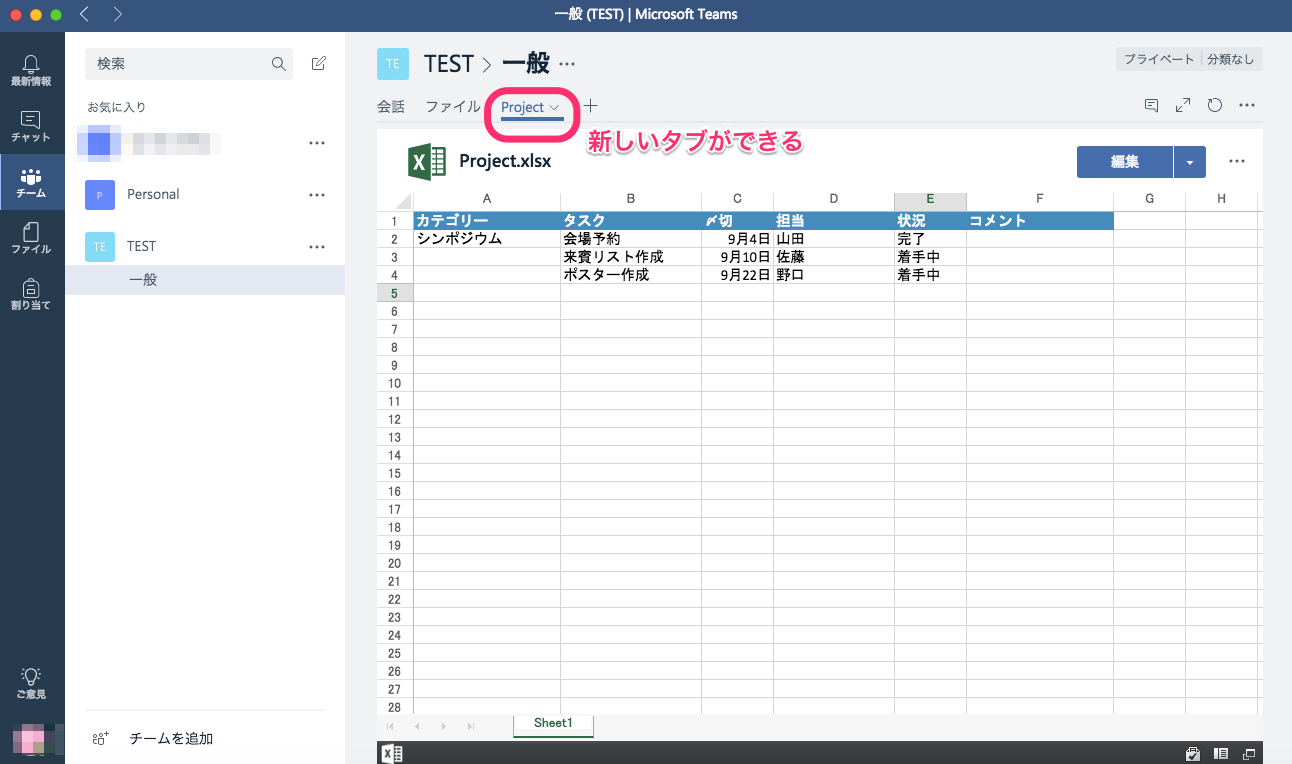
Task: Select the チーム sidebar icon
Action: tap(32, 182)
